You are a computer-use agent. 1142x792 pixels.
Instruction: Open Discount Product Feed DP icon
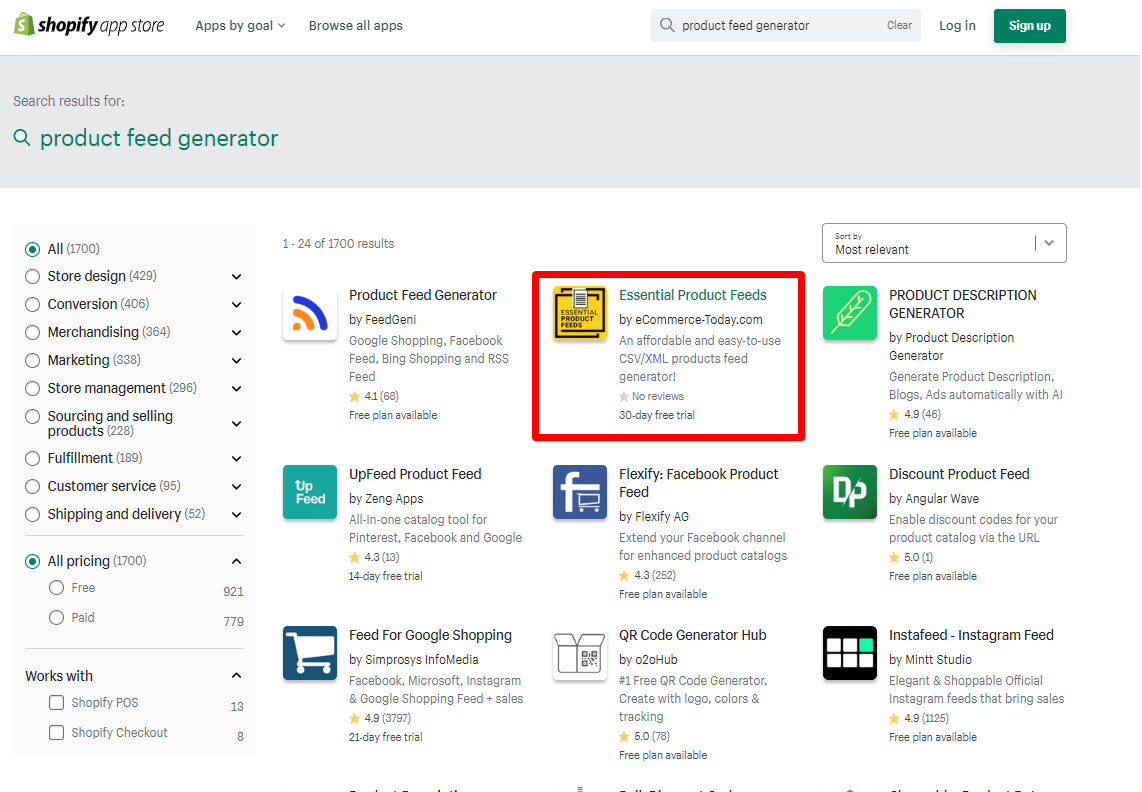pyautogui.click(x=850, y=493)
